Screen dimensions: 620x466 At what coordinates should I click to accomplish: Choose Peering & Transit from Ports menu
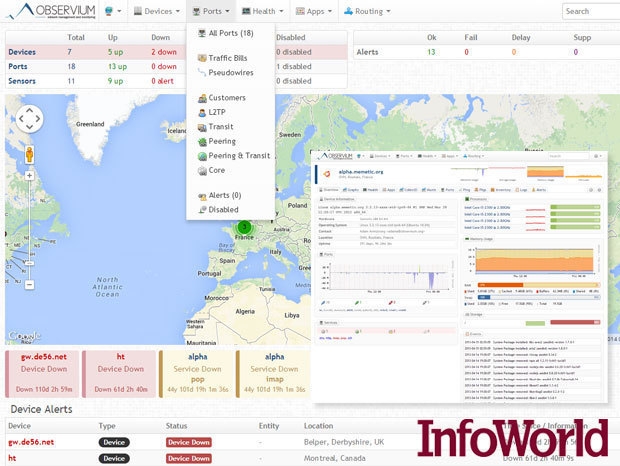point(239,156)
